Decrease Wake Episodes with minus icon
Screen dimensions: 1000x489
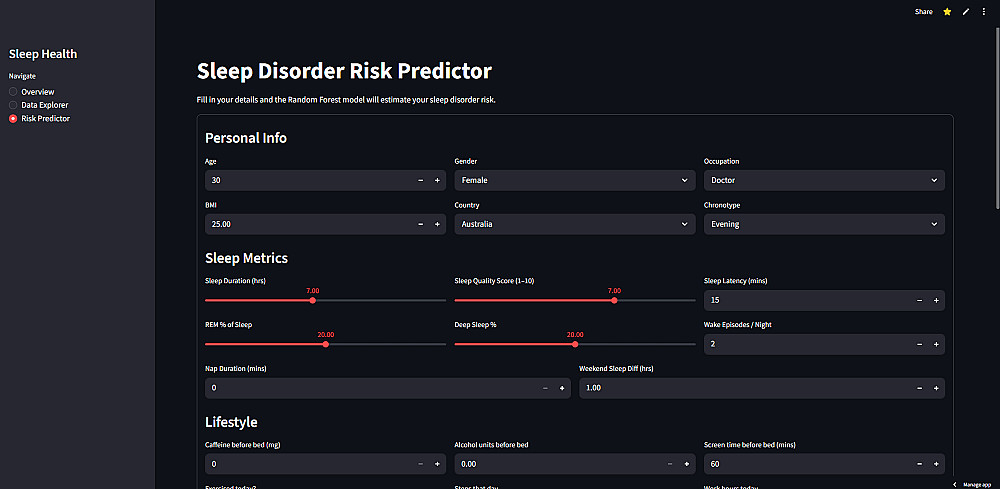coord(920,344)
